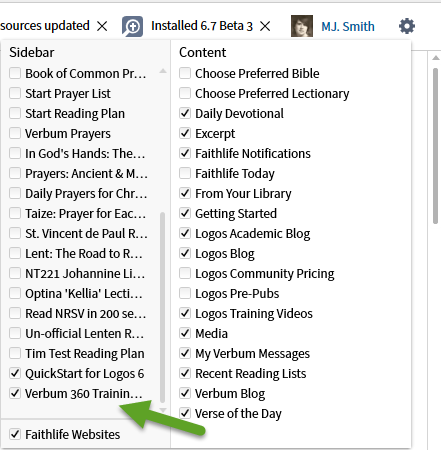Click the sidebar list scrollbar thumb
Viewport: 441px width, 450px height.
click(x=163, y=308)
